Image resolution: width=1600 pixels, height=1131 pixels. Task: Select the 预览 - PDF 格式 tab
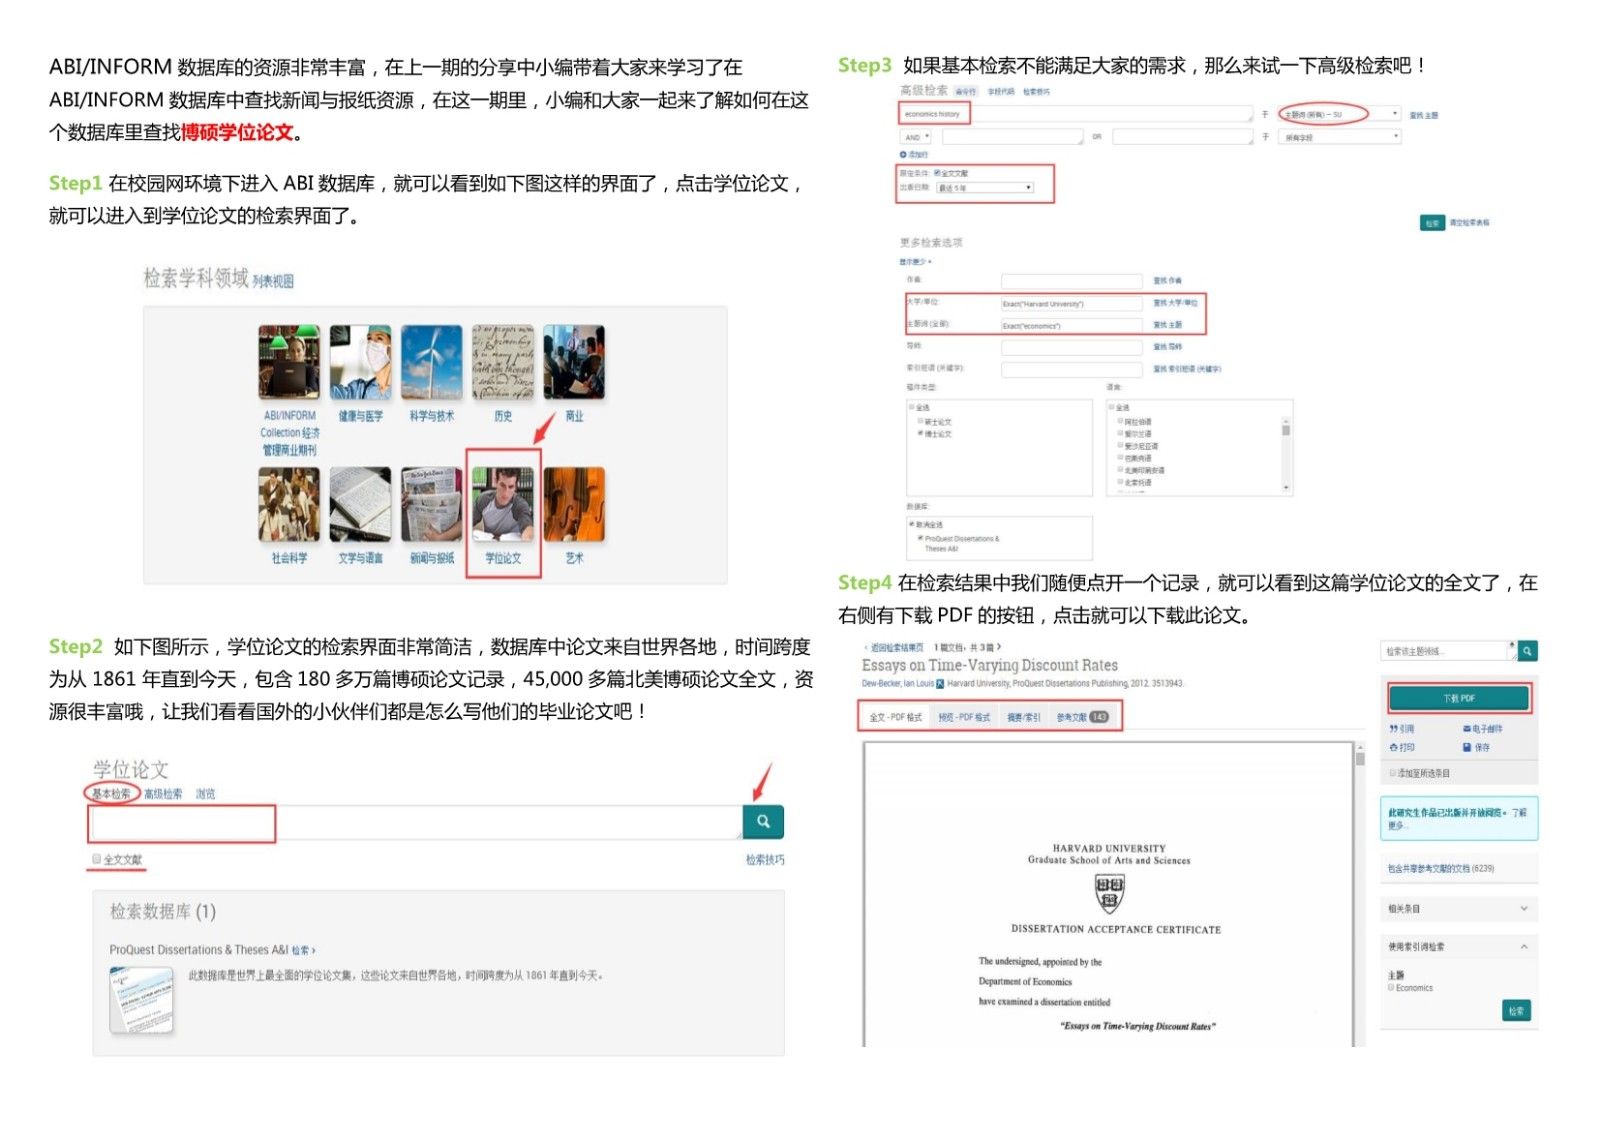(964, 717)
